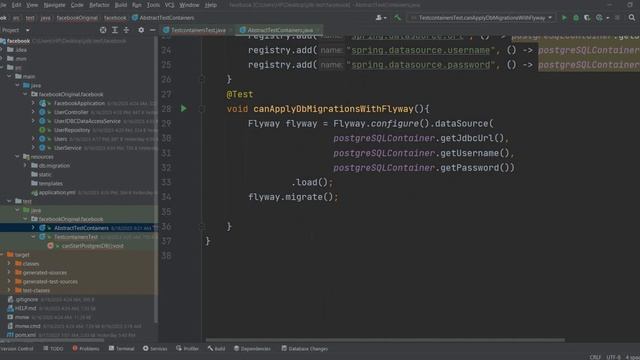Open the VCS menu
This screenshot has height=360, width=640.
169,5
